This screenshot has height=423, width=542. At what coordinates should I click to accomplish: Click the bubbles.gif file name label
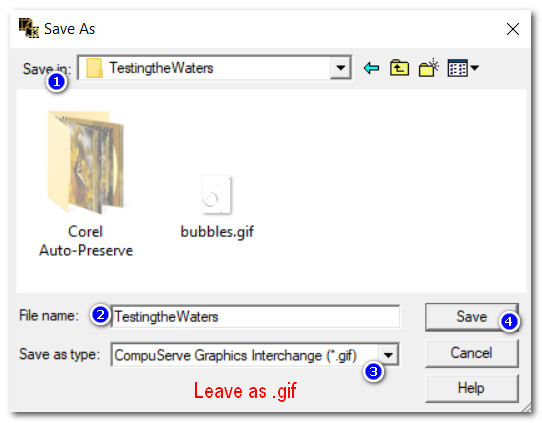click(x=217, y=232)
